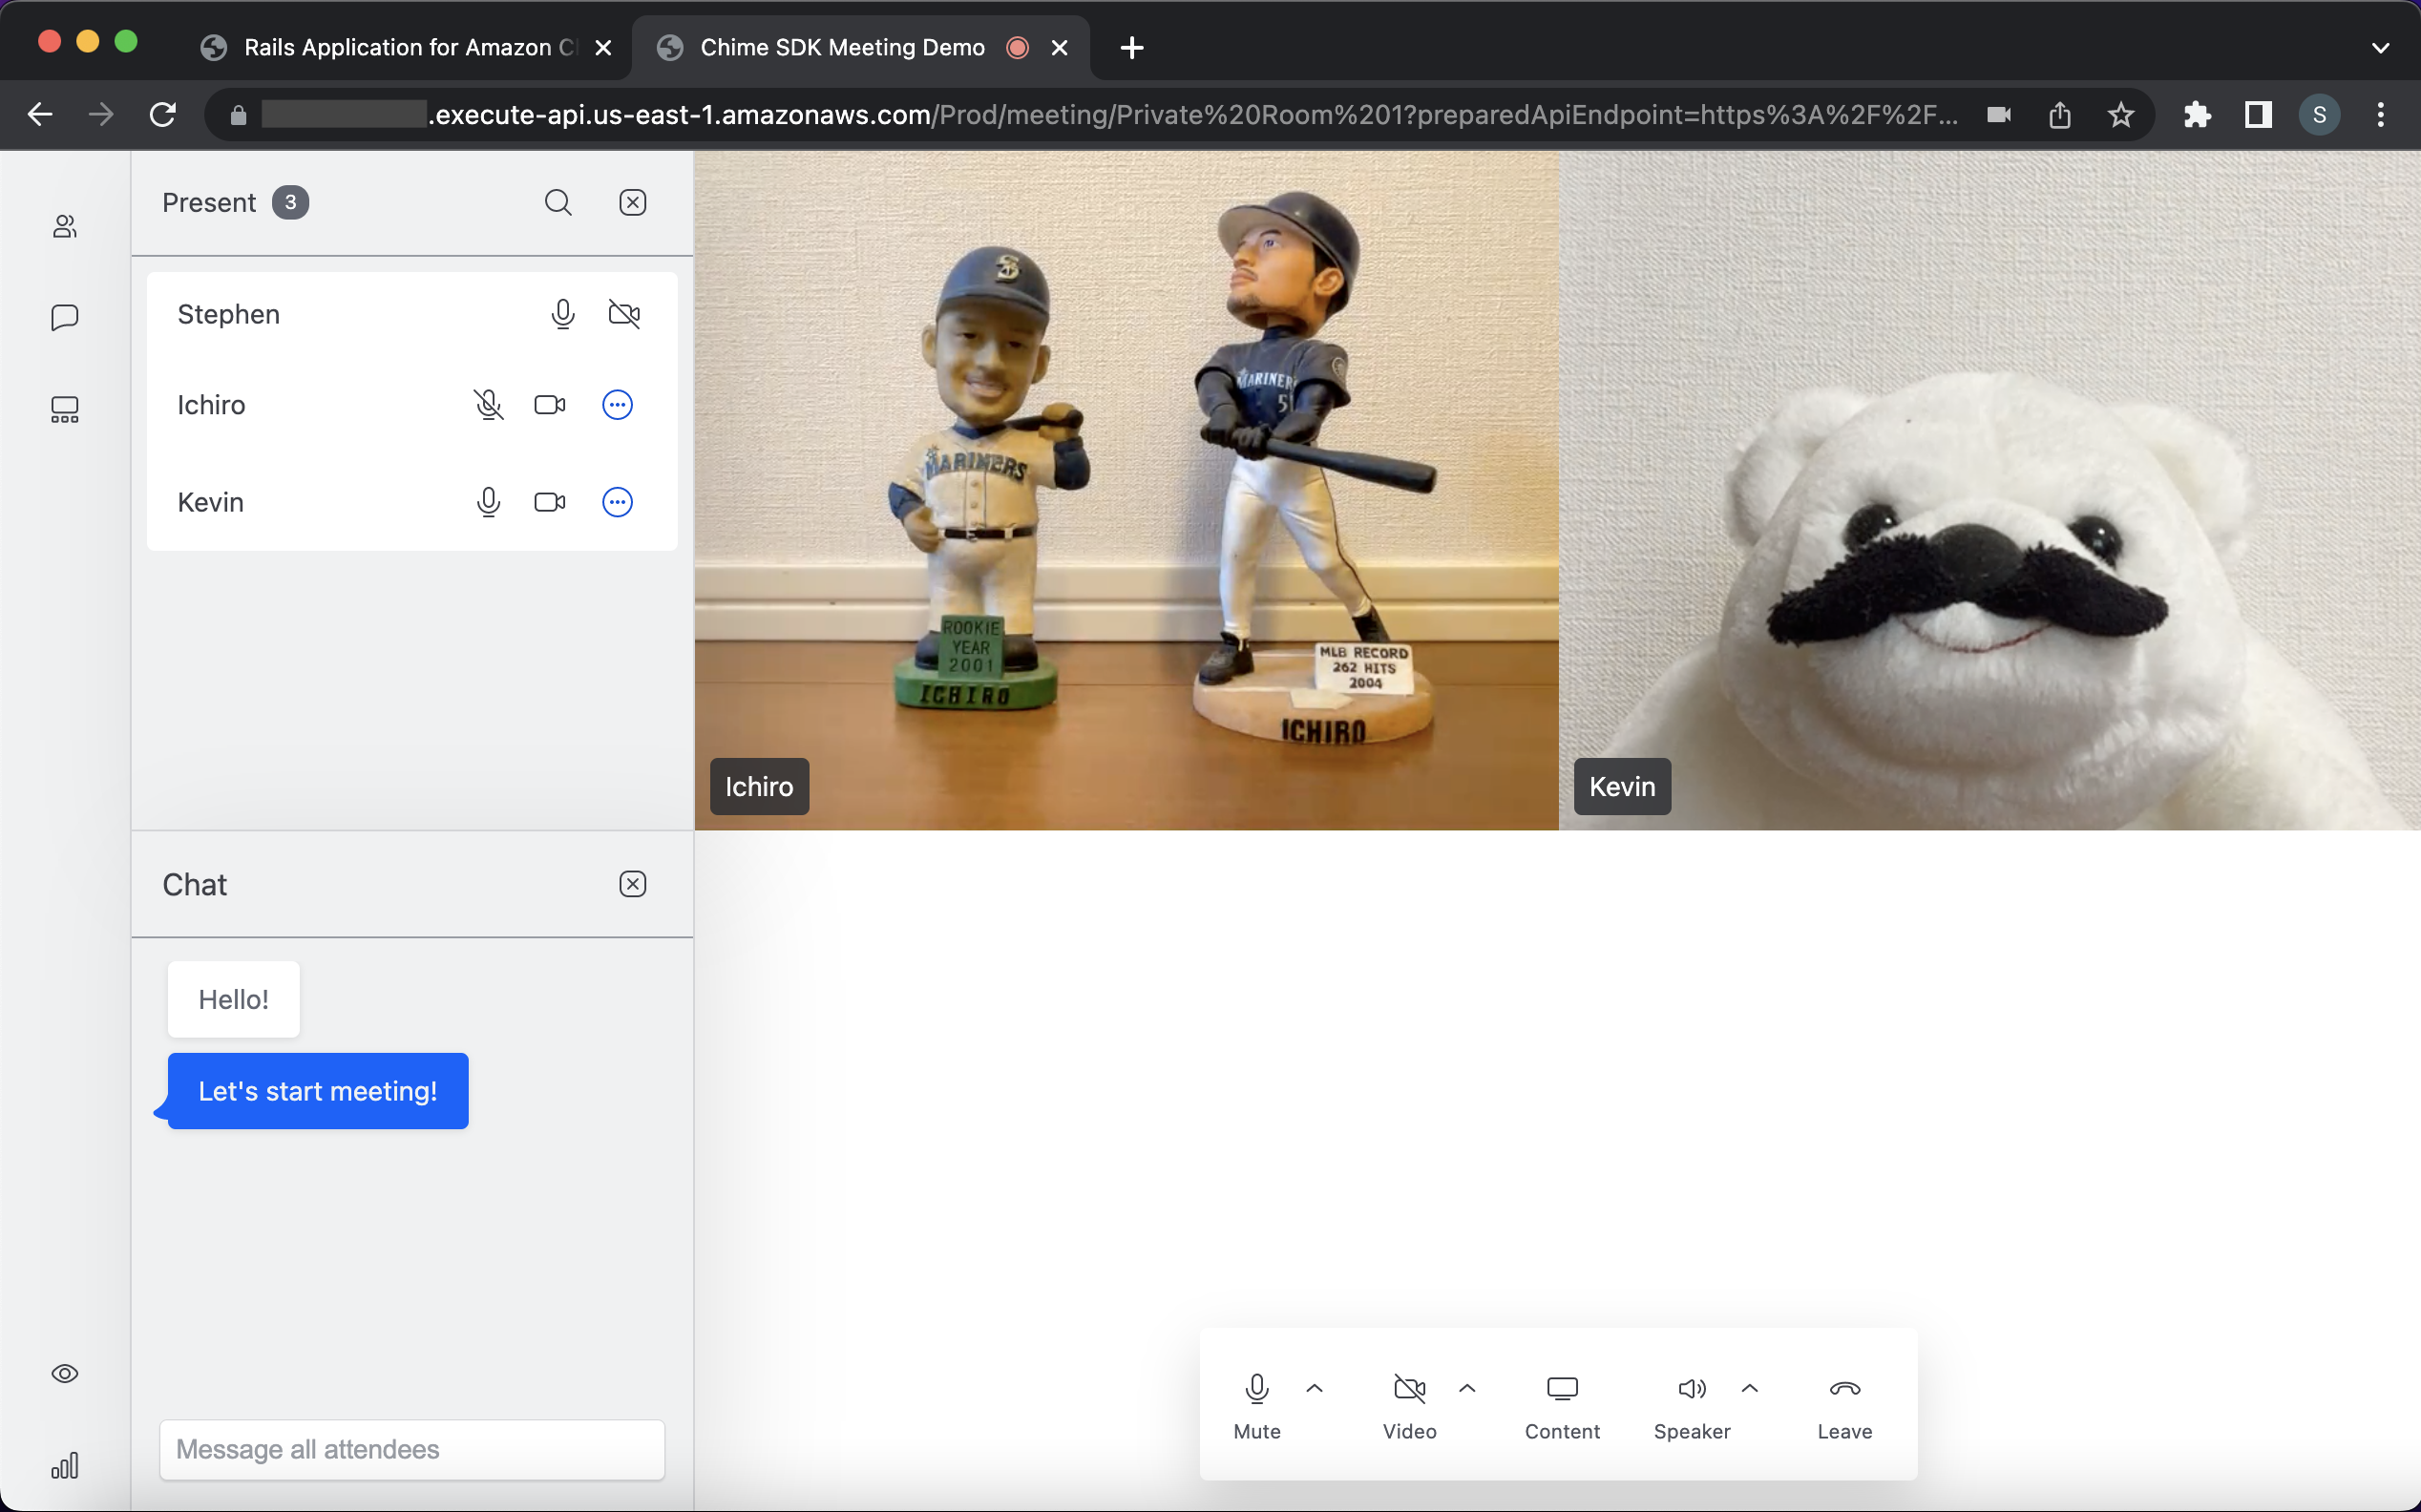Open Ichiro's more options menu
This screenshot has width=2421, height=1512.
tap(617, 405)
